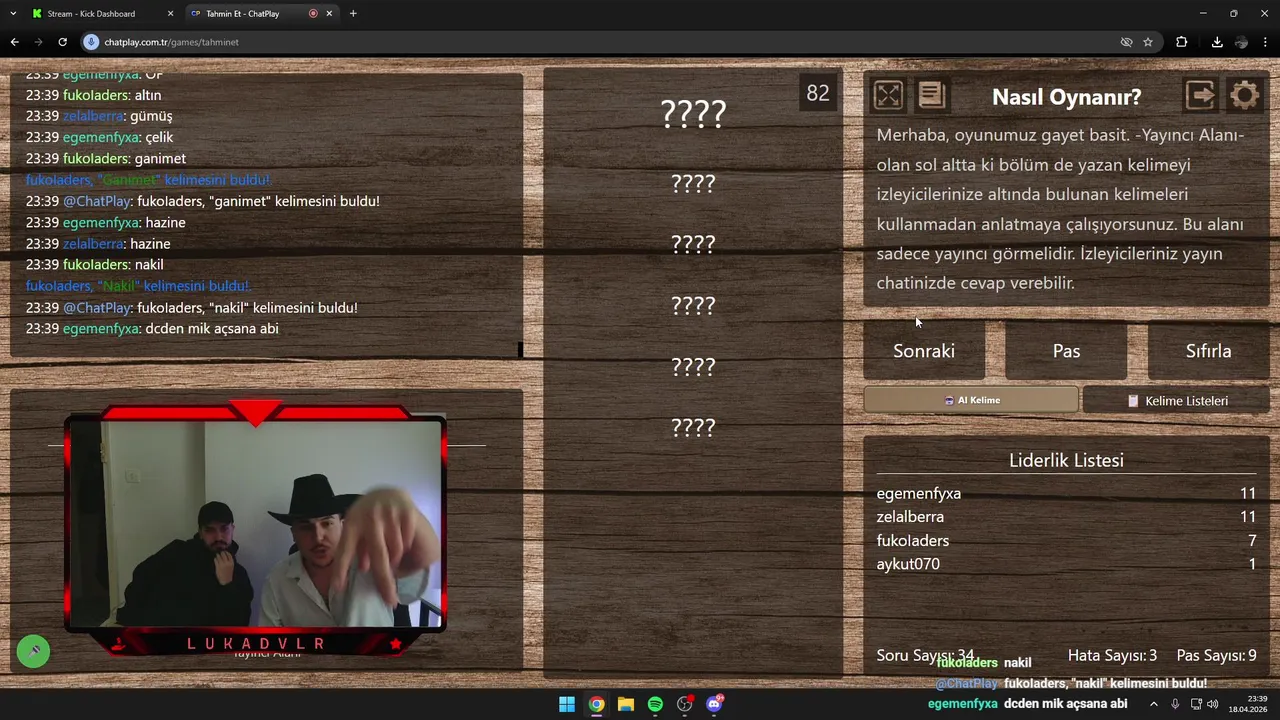Open browser extensions puzzle icon
This screenshot has height=720, width=1280.
click(1181, 42)
